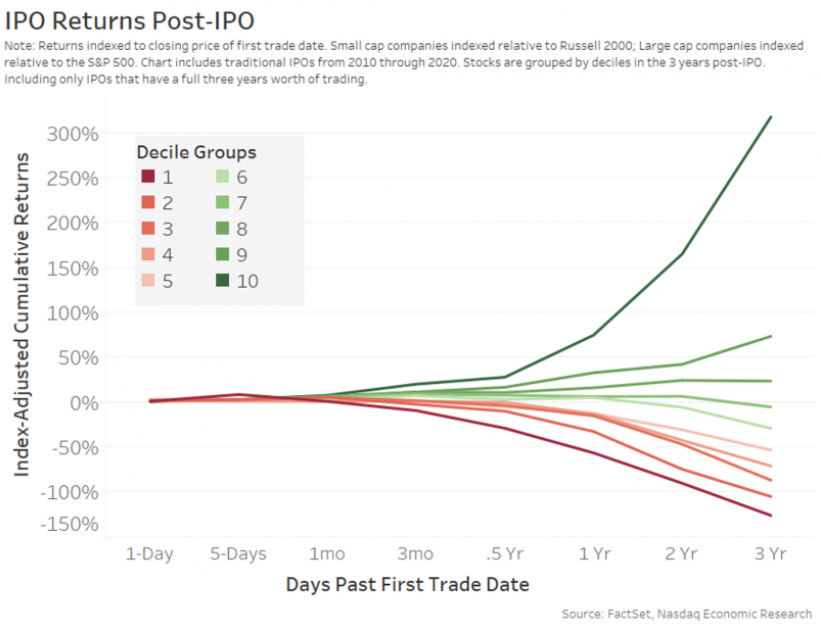821x632 pixels.
Task: Click the decile 8 legend swatch
Action: tap(223, 228)
